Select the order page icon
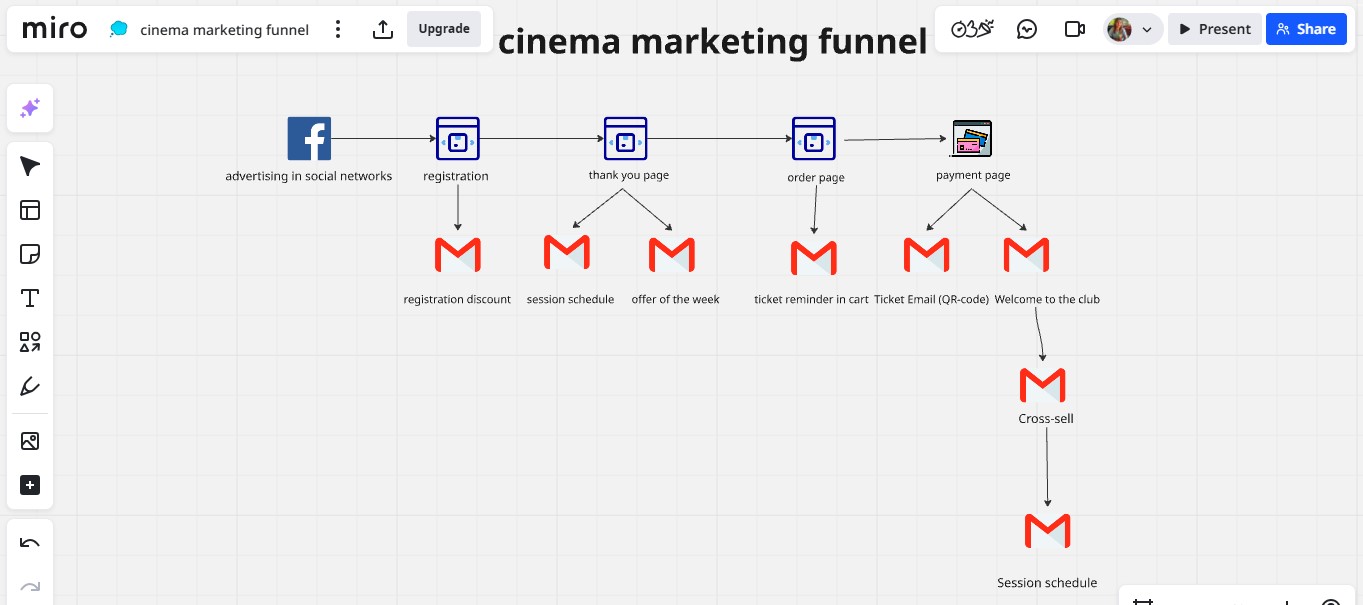The height and width of the screenshot is (605, 1363). point(813,138)
